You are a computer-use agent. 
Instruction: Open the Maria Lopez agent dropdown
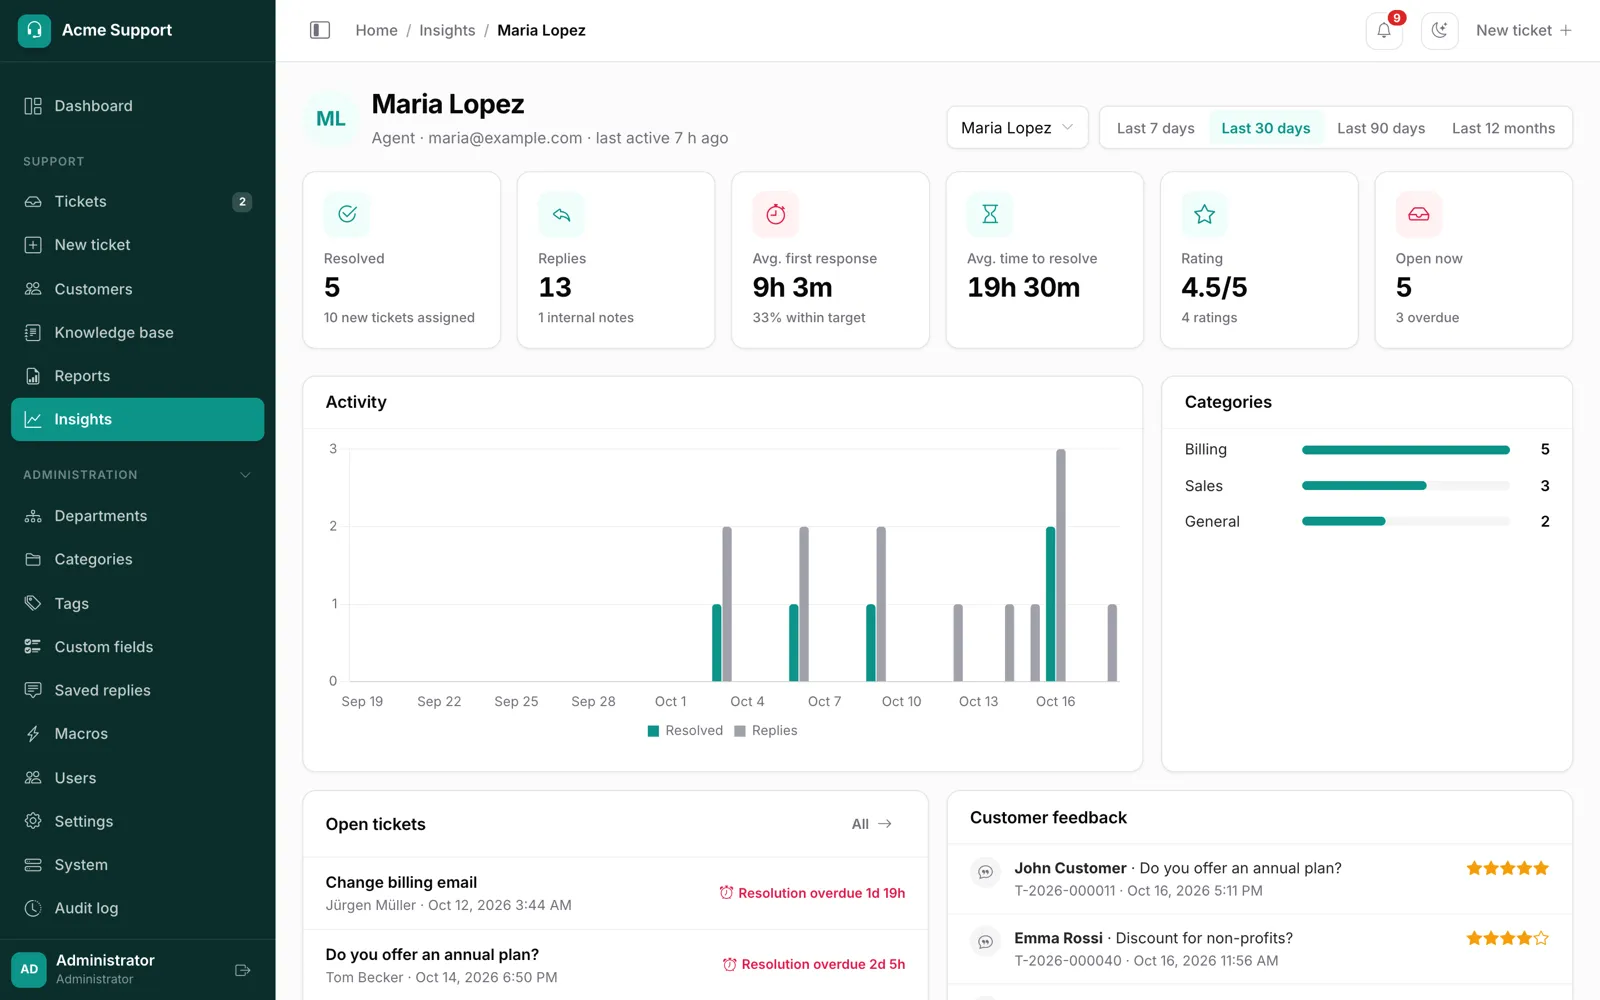1017,128
